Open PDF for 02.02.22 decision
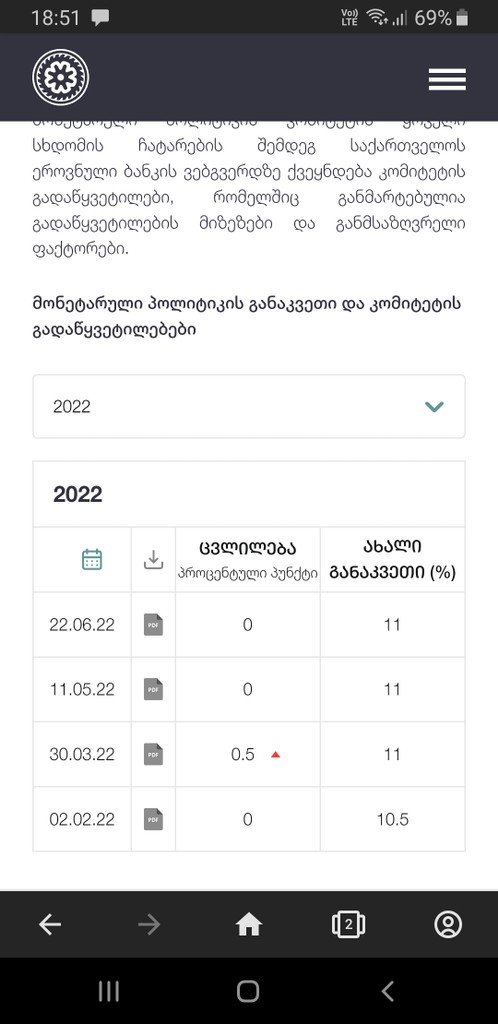498x1024 pixels. pyautogui.click(x=153, y=819)
